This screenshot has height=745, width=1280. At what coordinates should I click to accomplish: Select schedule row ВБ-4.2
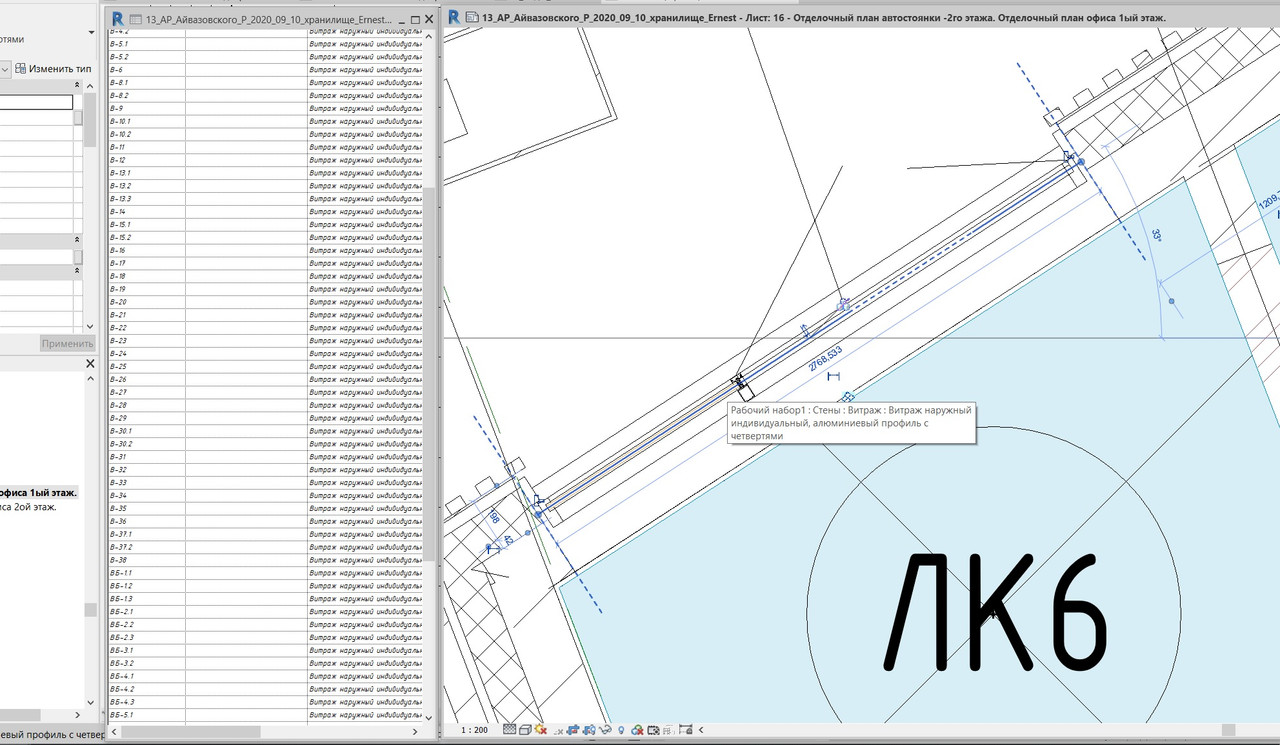coord(265,689)
